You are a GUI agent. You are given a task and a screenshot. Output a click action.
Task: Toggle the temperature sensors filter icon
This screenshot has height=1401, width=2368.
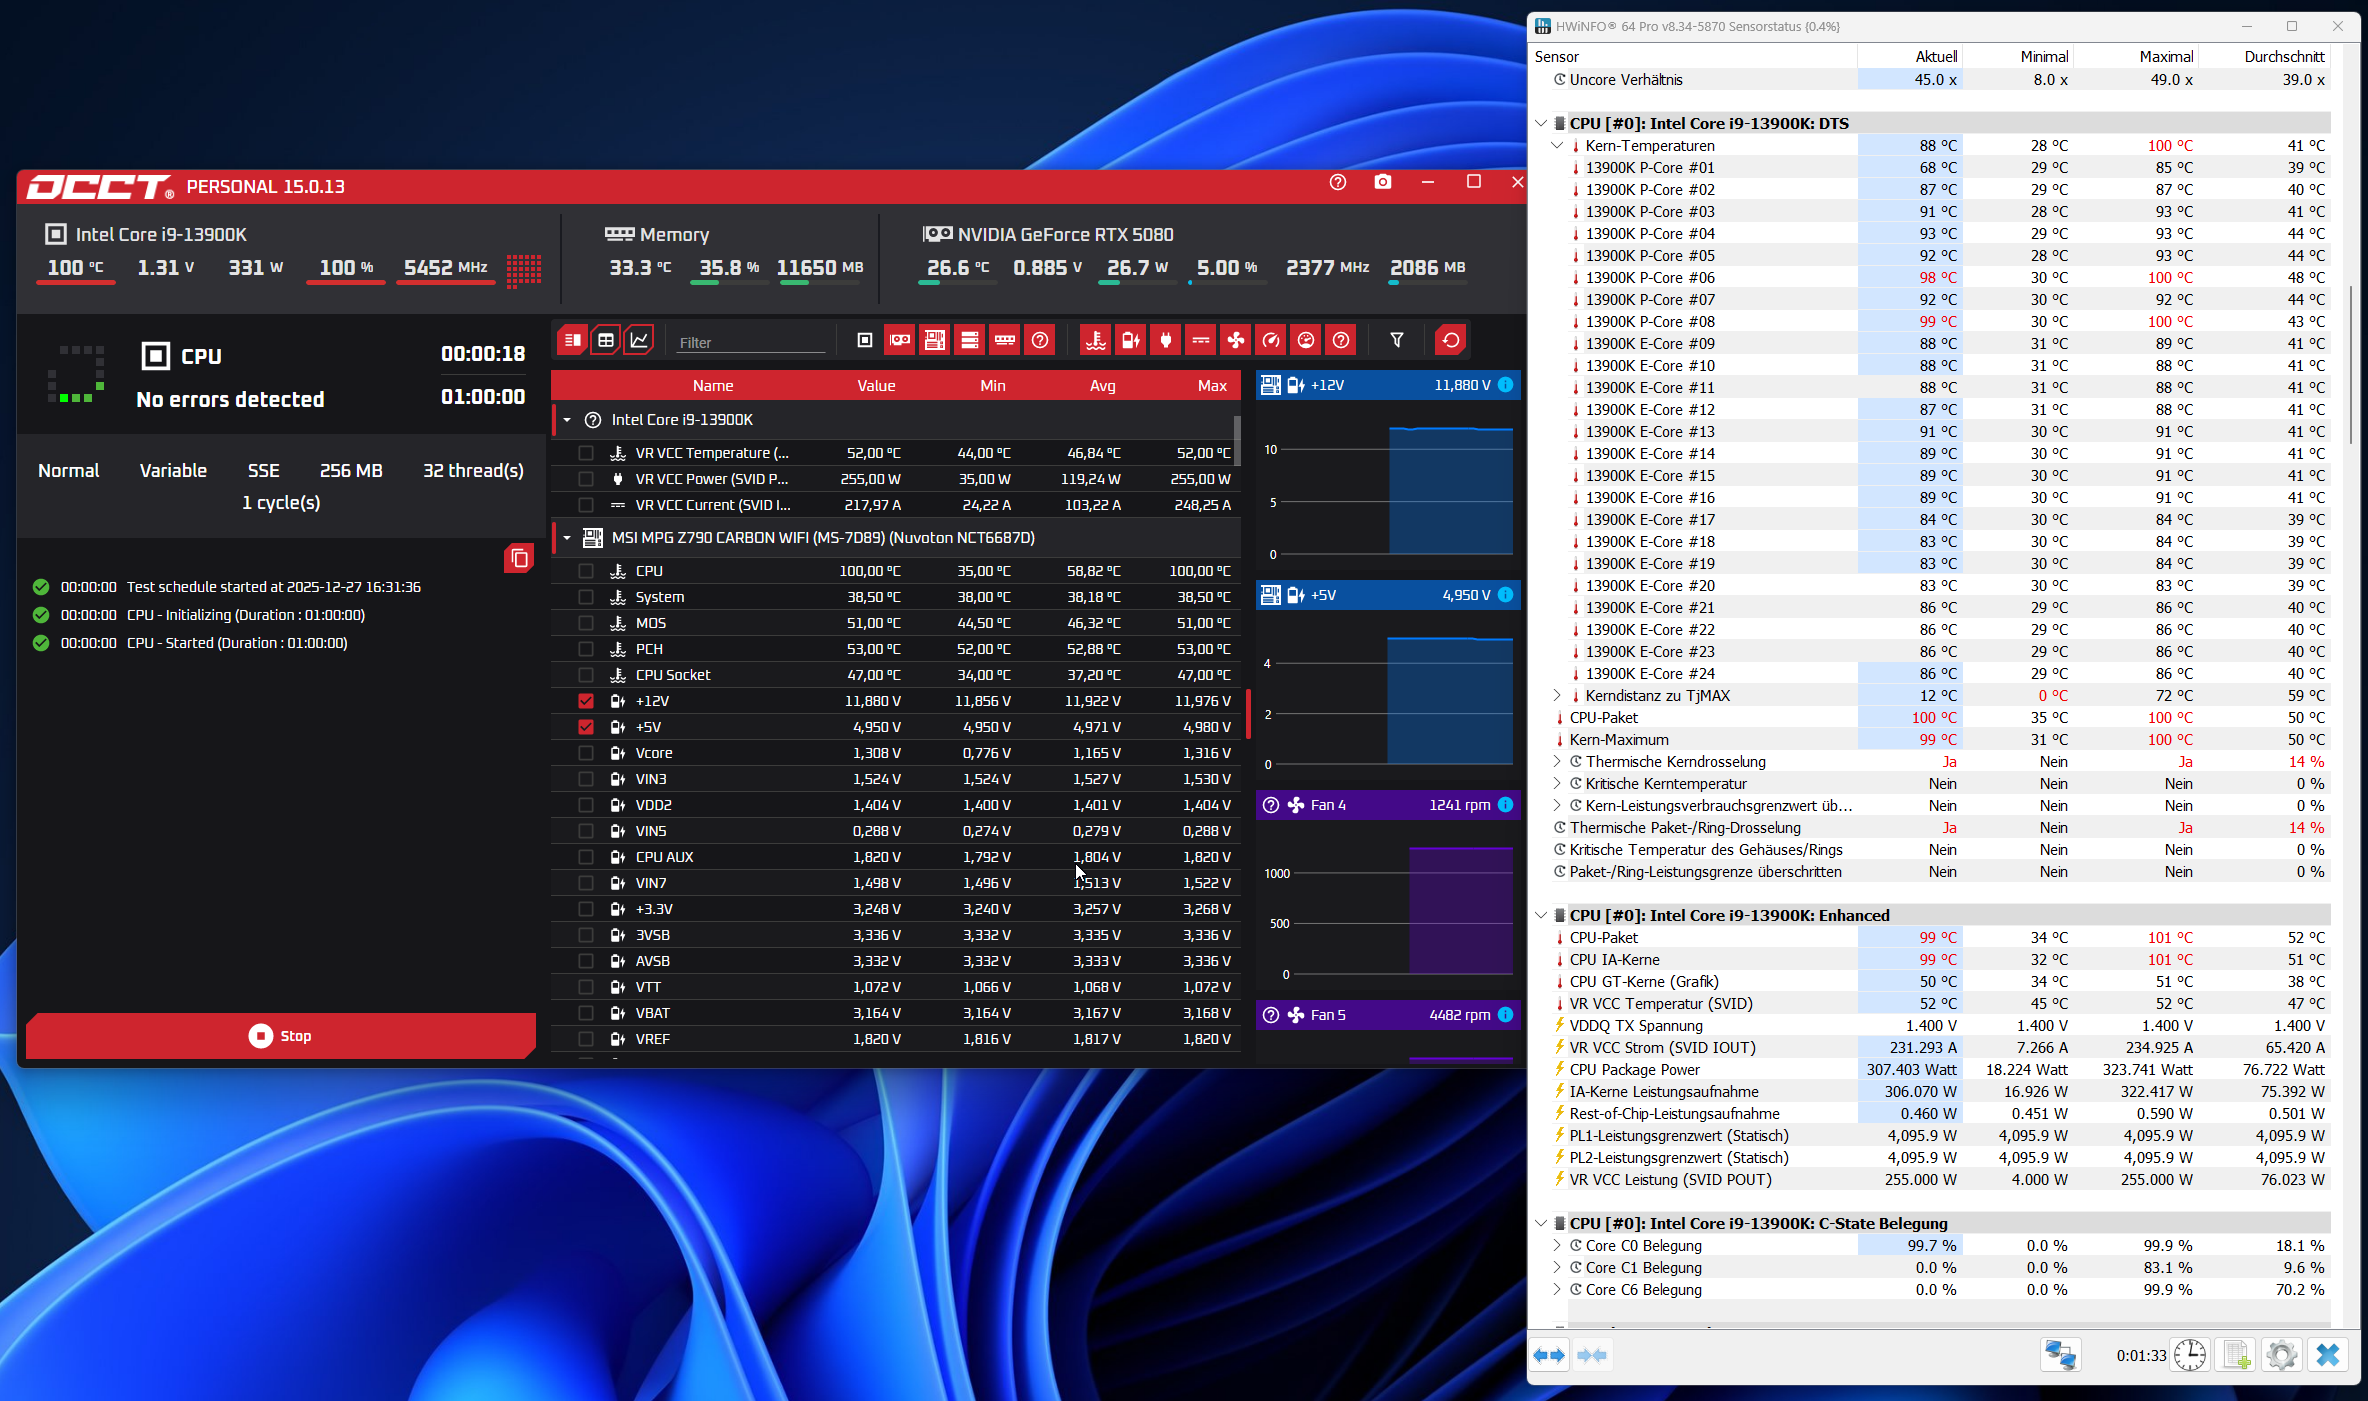(1096, 341)
